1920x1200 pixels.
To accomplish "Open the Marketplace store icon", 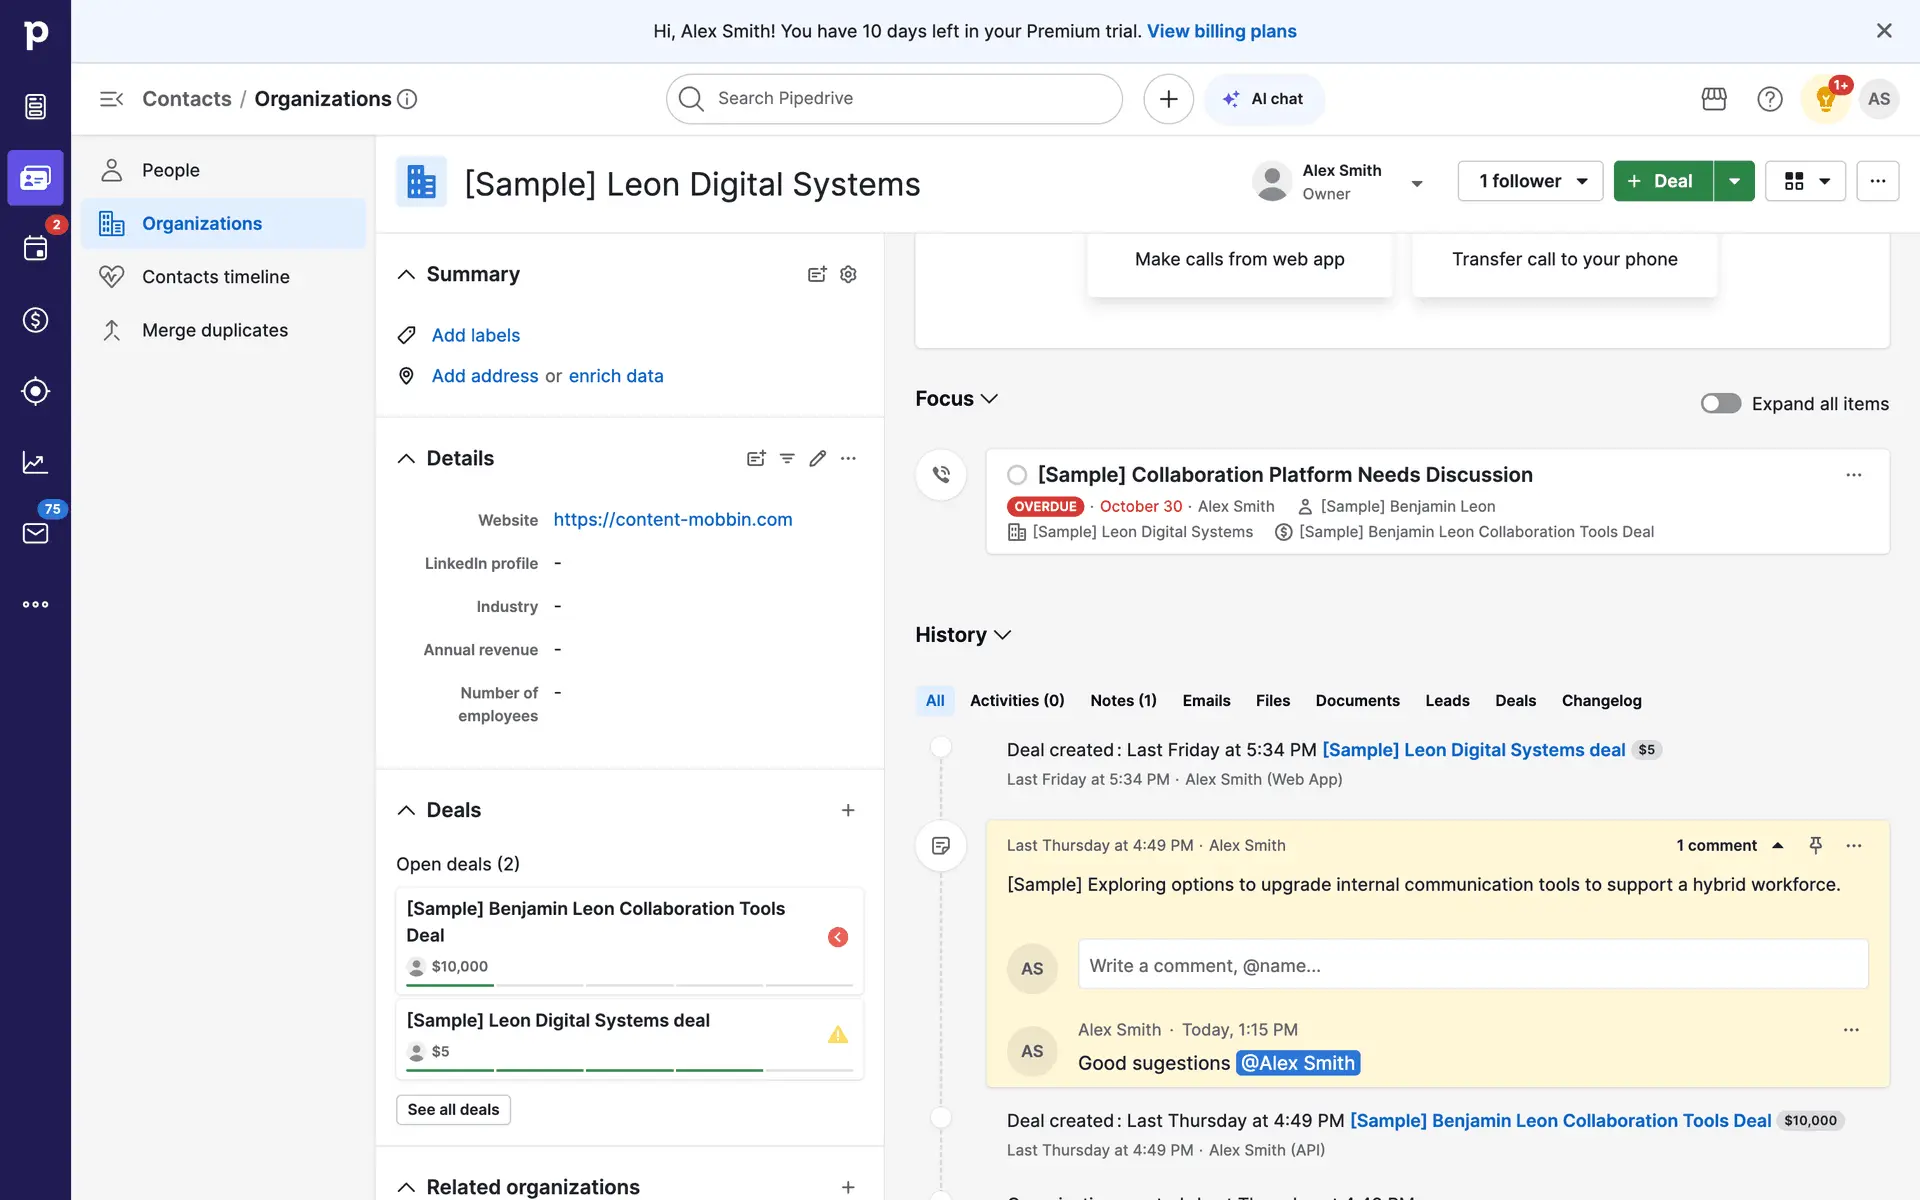I will (1714, 99).
